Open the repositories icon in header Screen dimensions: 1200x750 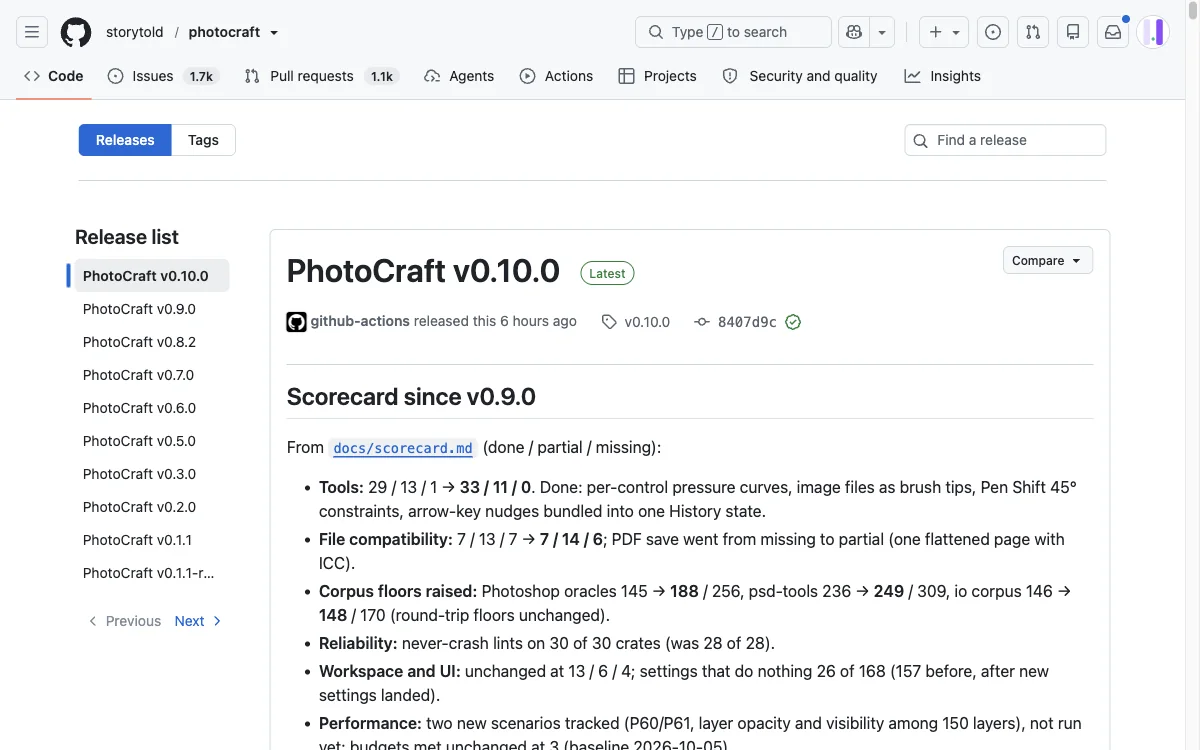coord(1073,32)
